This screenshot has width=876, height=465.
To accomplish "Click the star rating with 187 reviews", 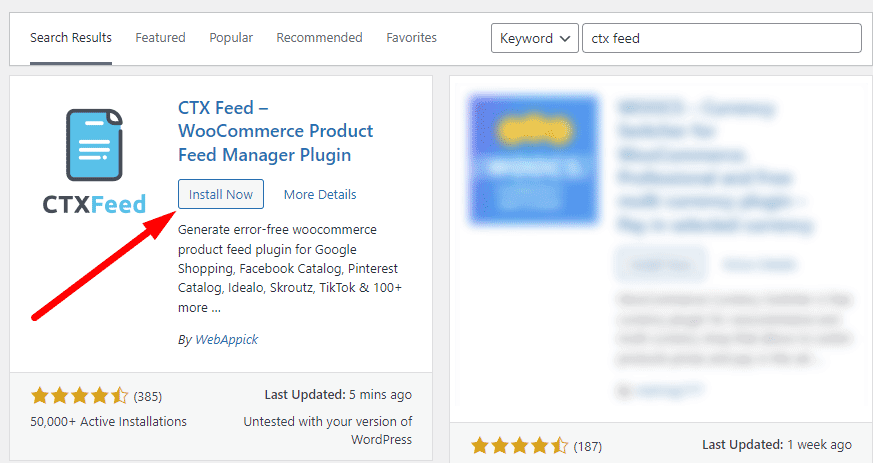I will pyautogui.click(x=520, y=446).
